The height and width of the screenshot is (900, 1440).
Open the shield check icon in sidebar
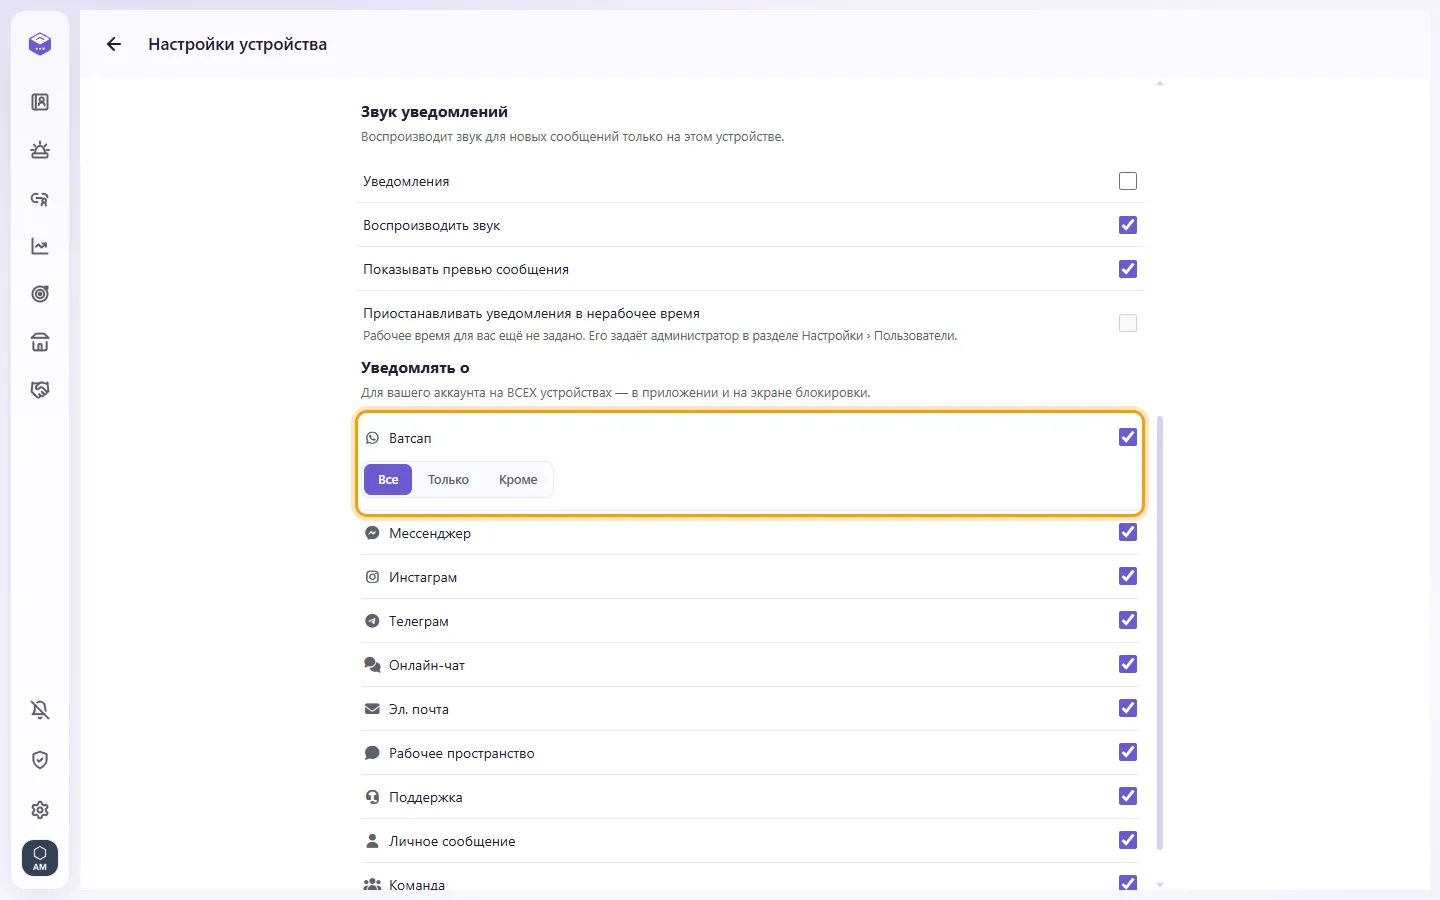tap(40, 760)
